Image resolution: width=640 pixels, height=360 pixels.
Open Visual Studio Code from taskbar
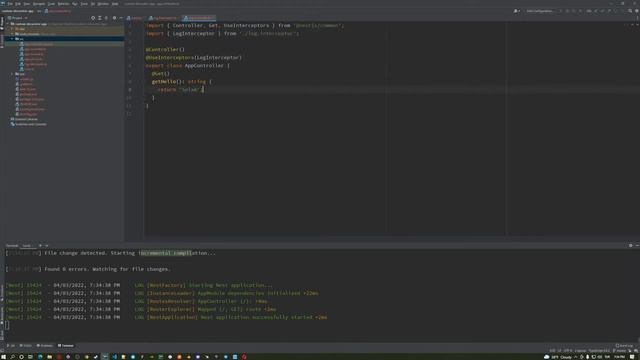pos(114,357)
